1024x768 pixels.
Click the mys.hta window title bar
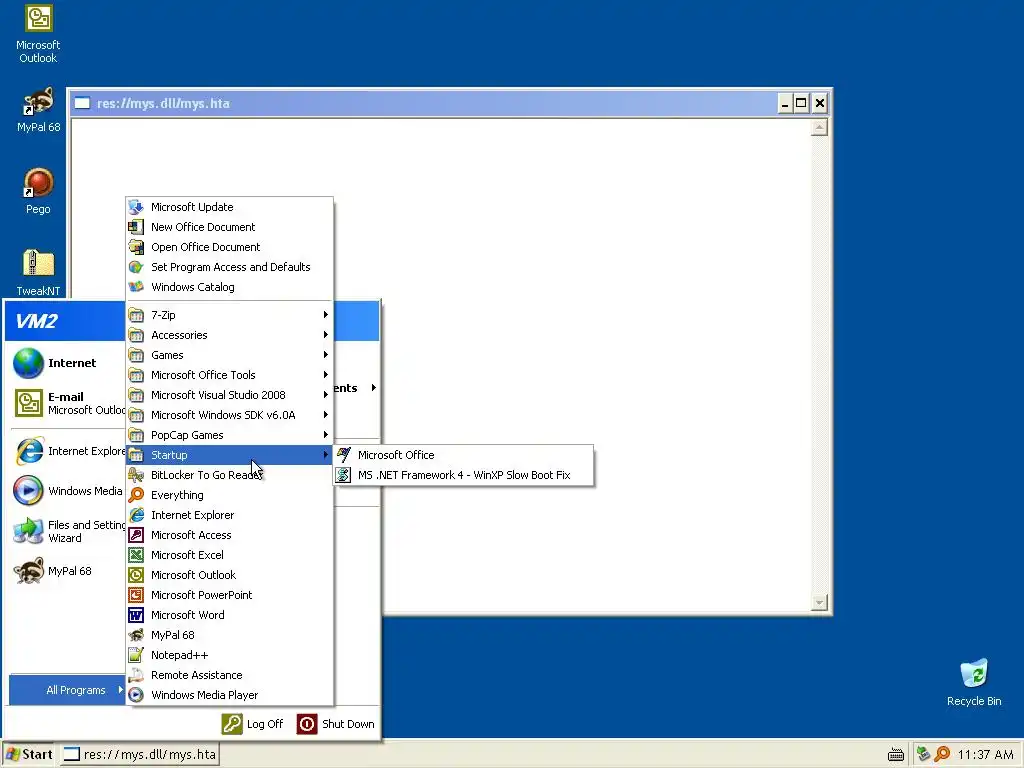click(424, 103)
